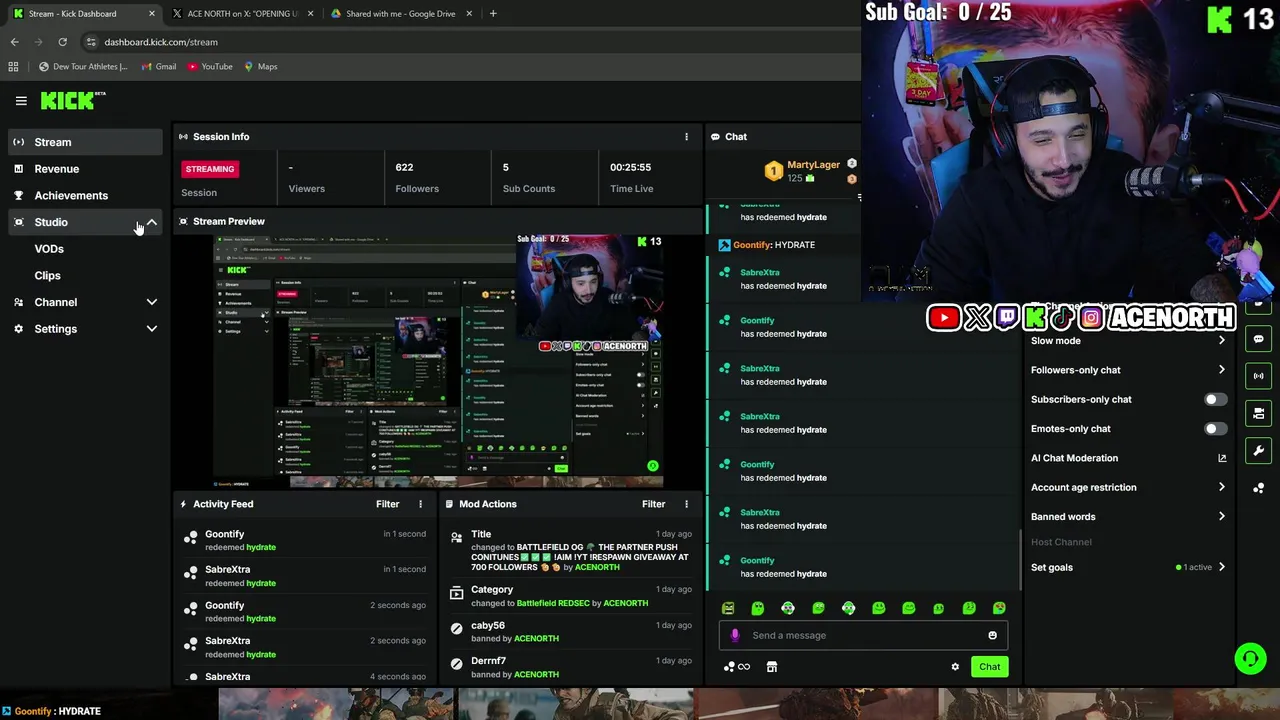This screenshot has height=720, width=1280.
Task: Click the angry square-faced emote in chat
Action: pos(728,608)
